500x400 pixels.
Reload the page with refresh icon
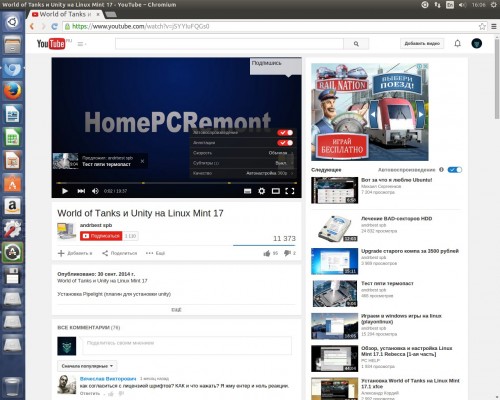coord(54,26)
